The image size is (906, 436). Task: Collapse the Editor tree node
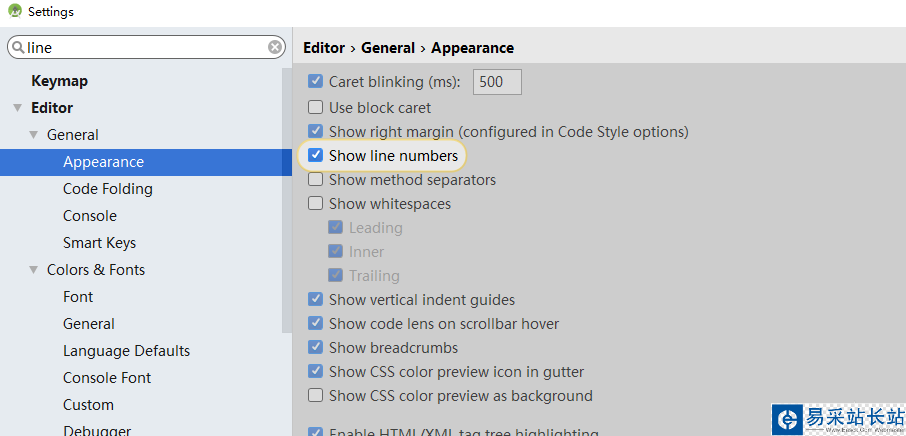click(17, 108)
